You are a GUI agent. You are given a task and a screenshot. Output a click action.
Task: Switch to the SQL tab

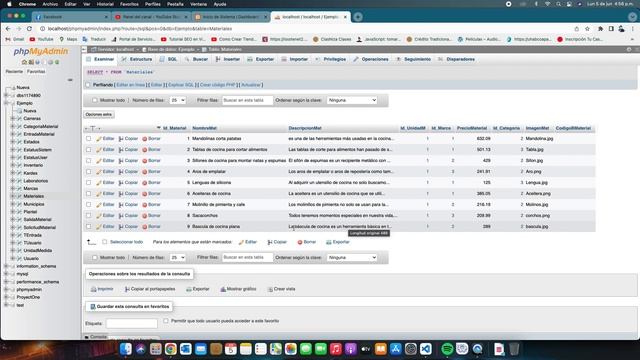point(168,59)
